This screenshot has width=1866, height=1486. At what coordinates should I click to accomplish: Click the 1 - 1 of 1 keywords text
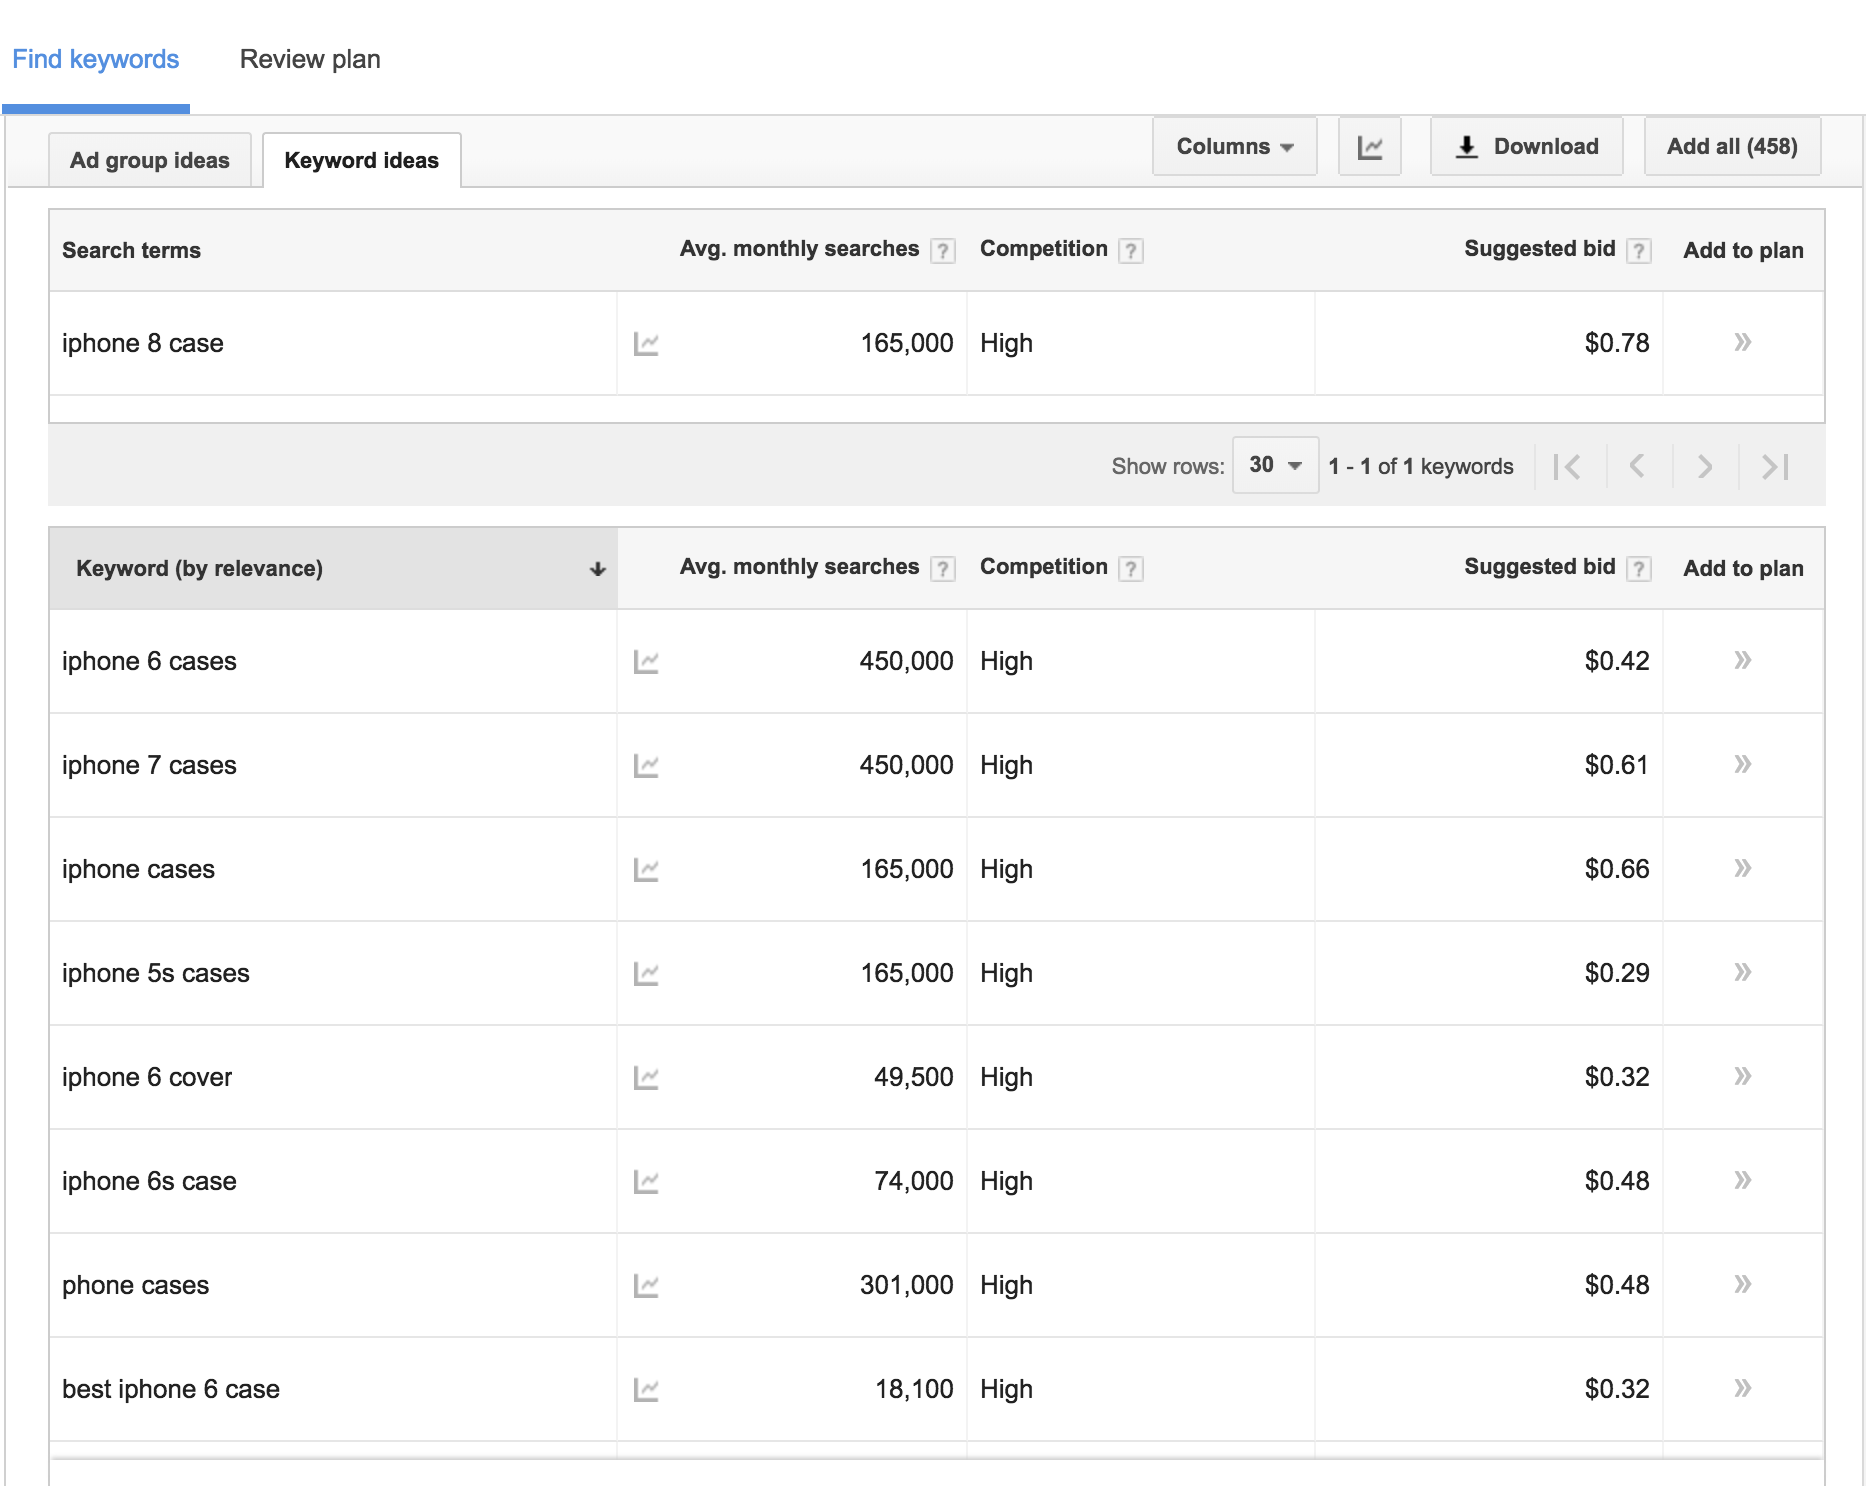coord(1421,467)
